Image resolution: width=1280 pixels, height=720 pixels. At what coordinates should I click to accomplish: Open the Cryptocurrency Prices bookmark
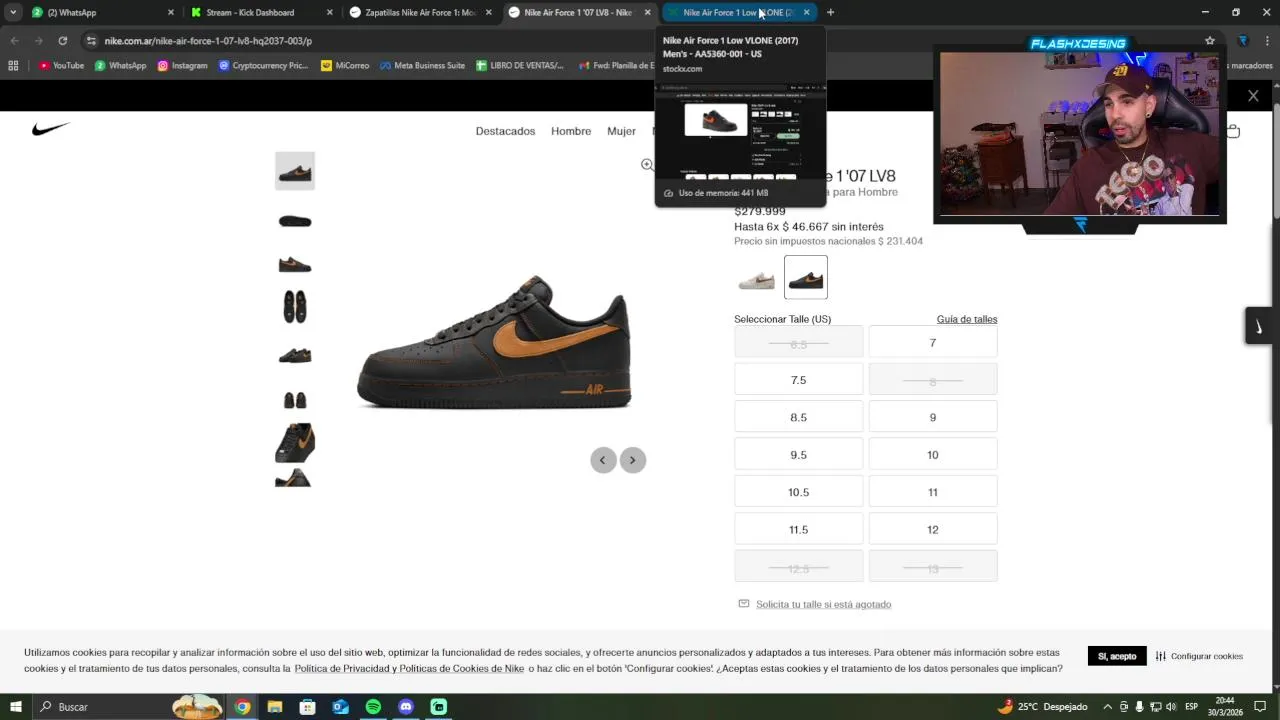click(x=263, y=66)
